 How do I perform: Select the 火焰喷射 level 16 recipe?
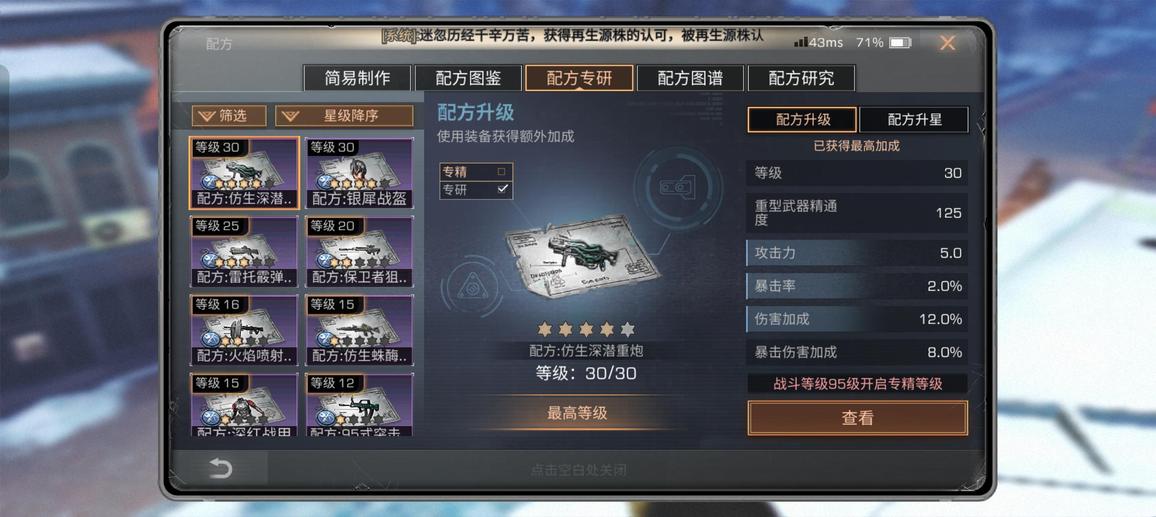click(x=244, y=330)
